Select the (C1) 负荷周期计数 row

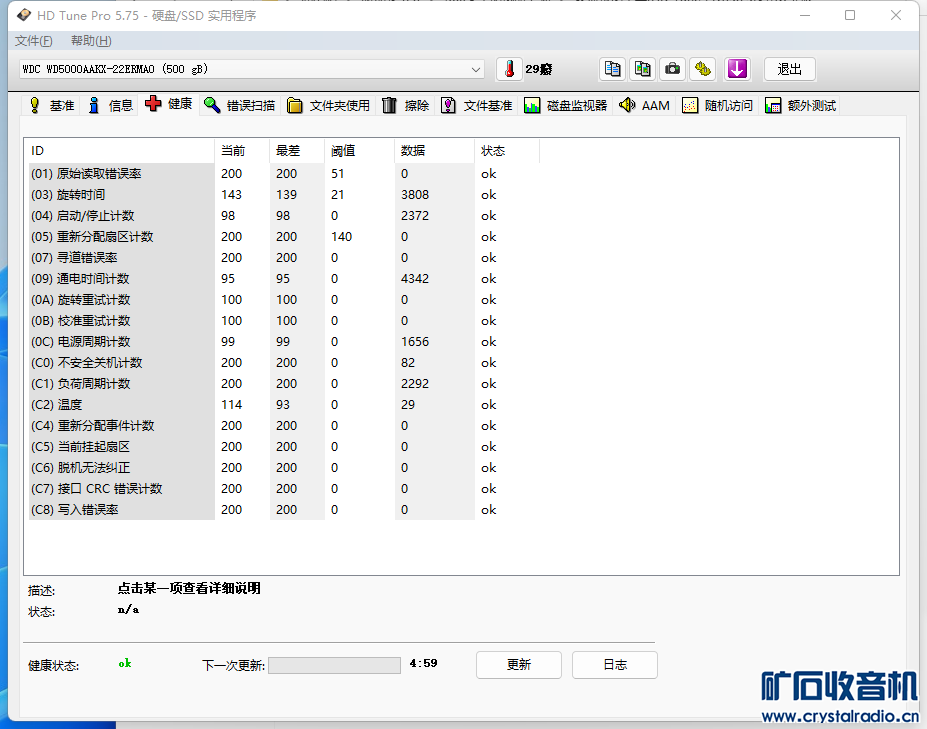point(284,384)
